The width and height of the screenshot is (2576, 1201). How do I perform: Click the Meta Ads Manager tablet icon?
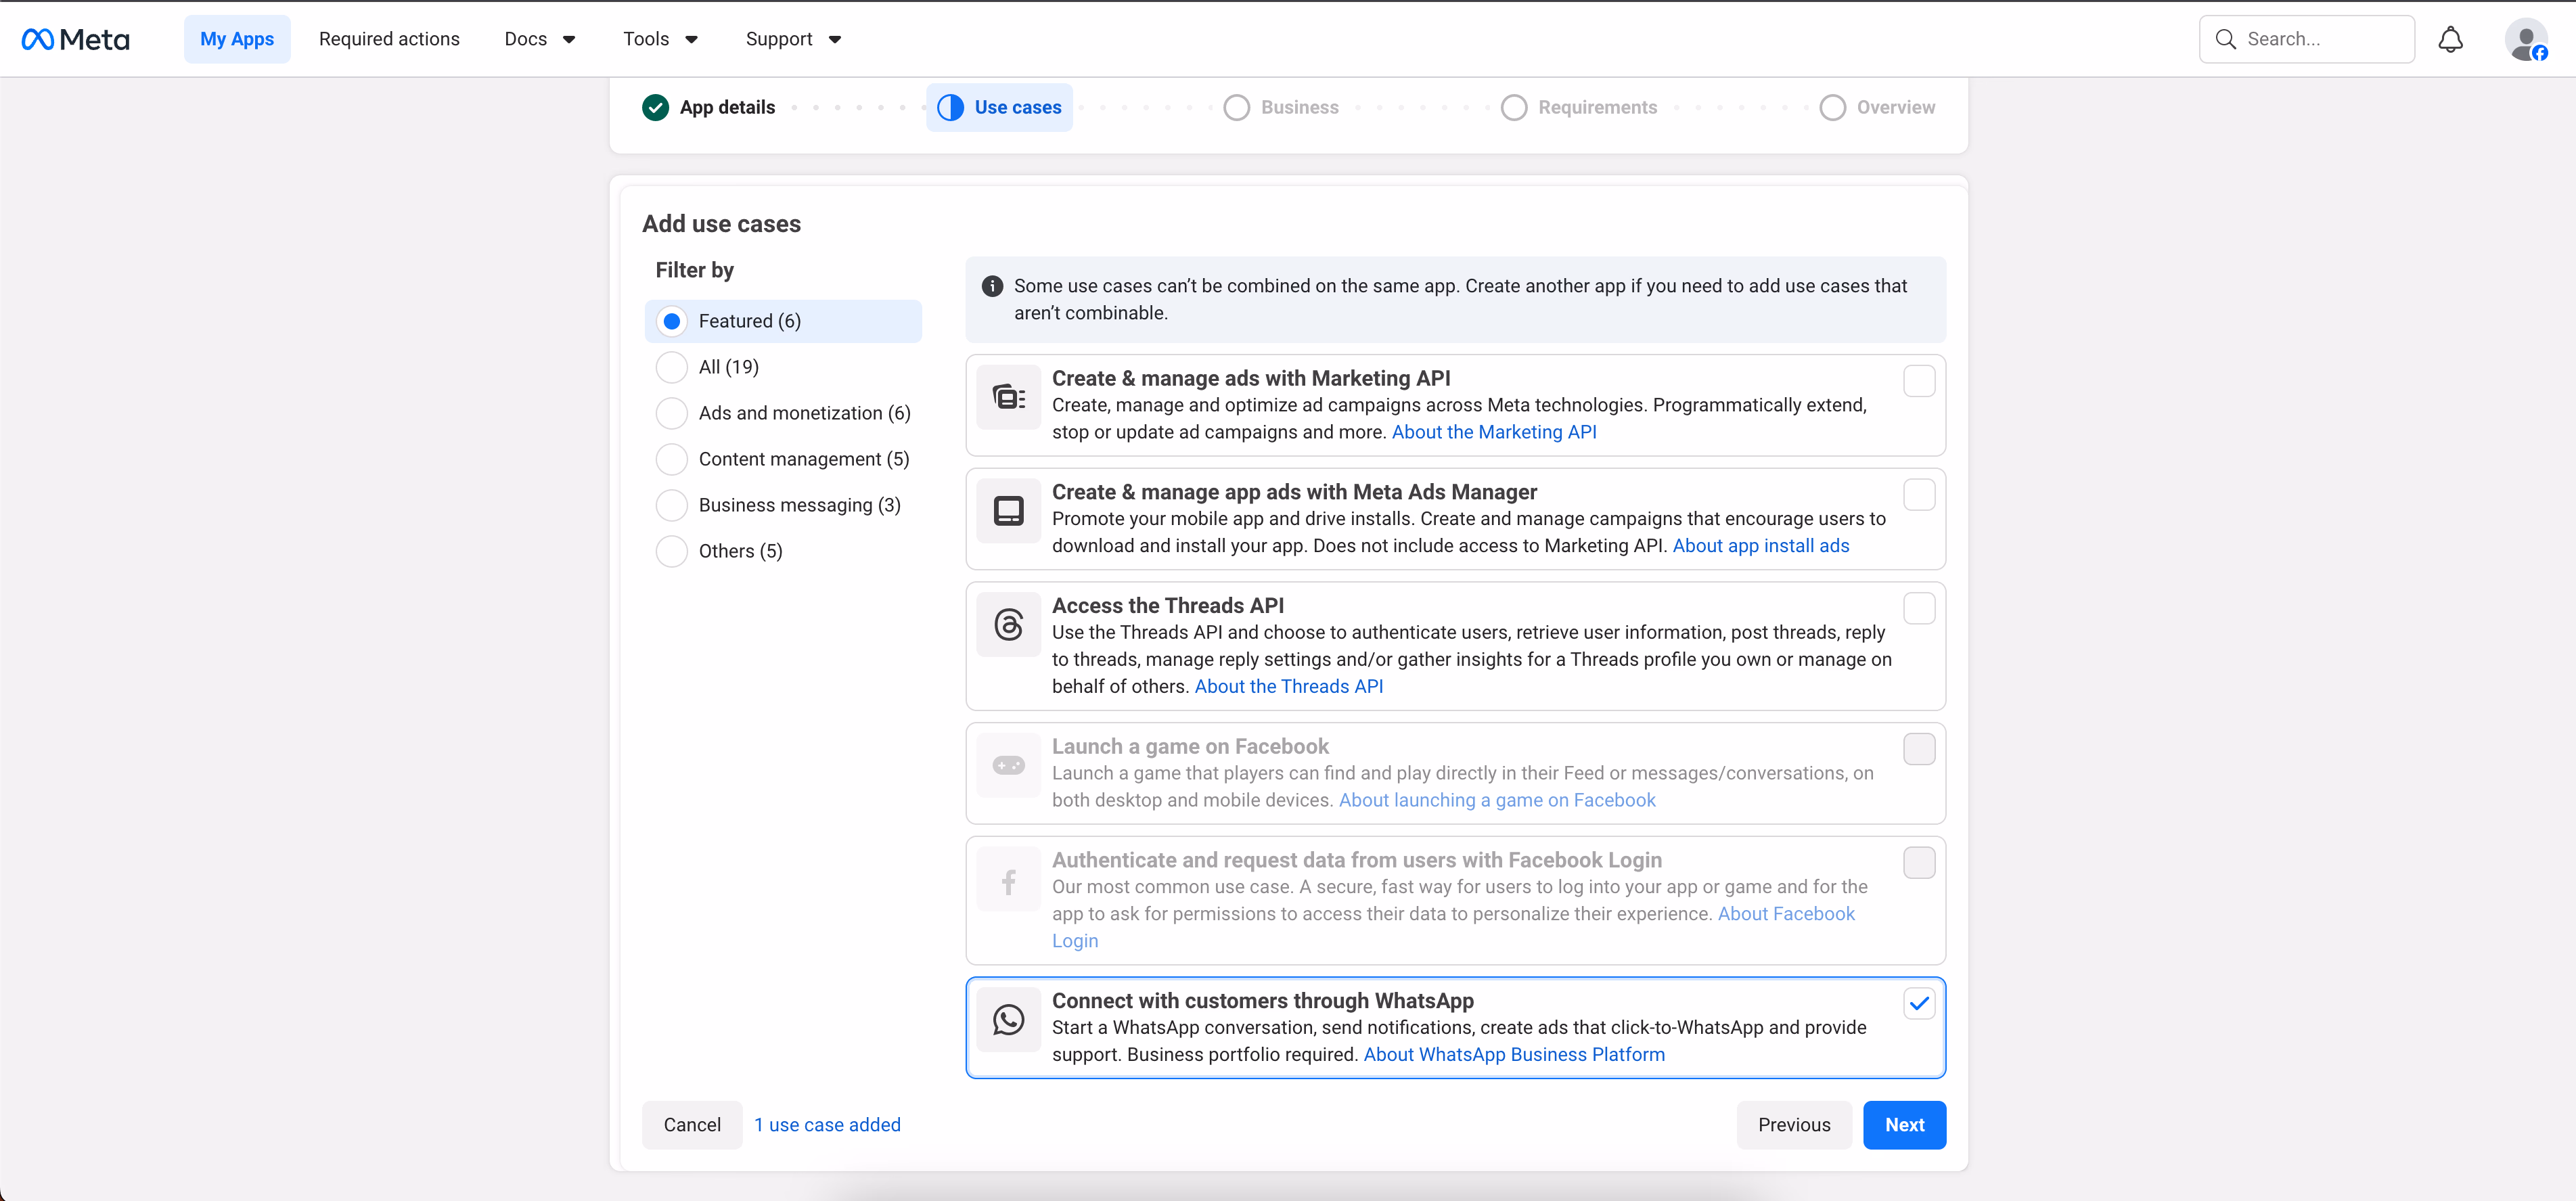coord(1008,511)
